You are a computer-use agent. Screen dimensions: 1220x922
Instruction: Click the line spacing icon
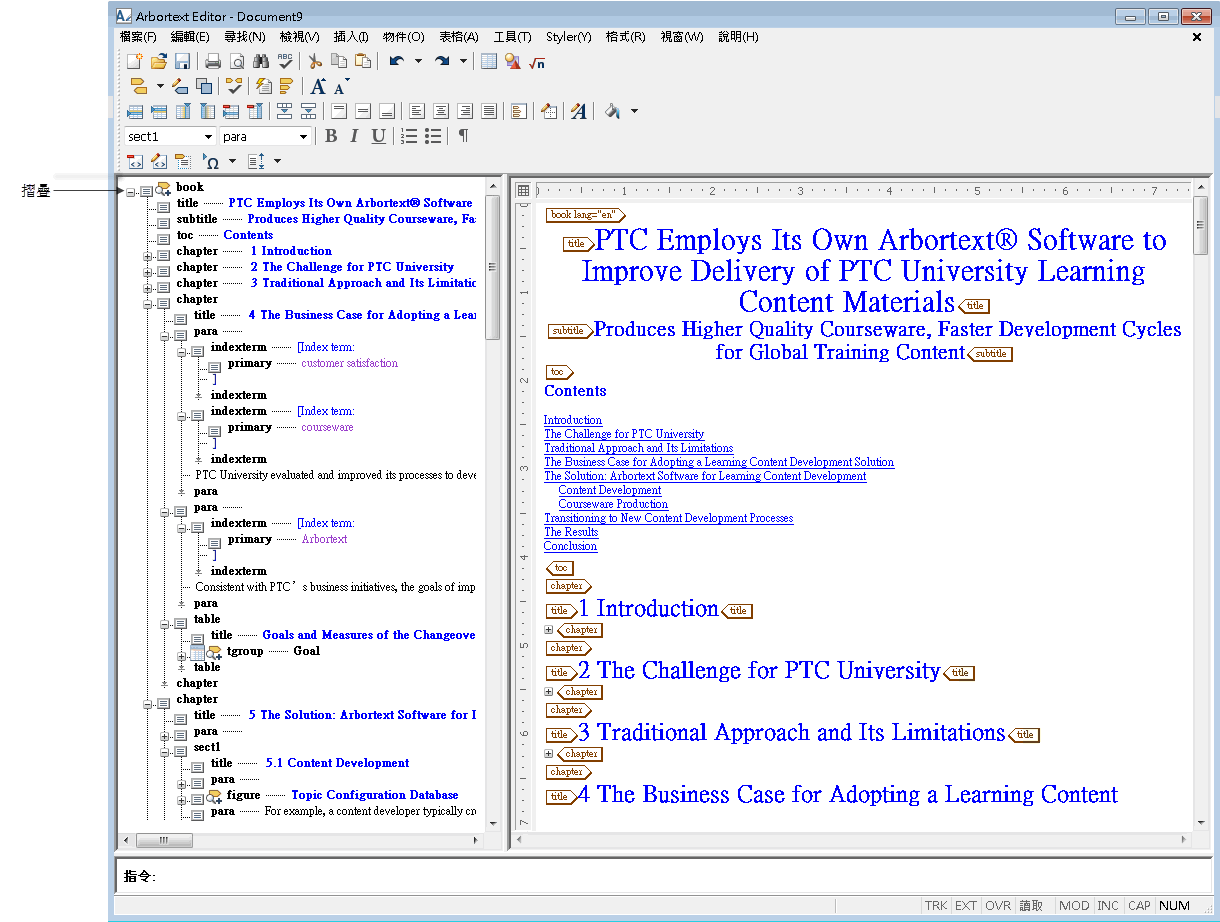coord(256,161)
